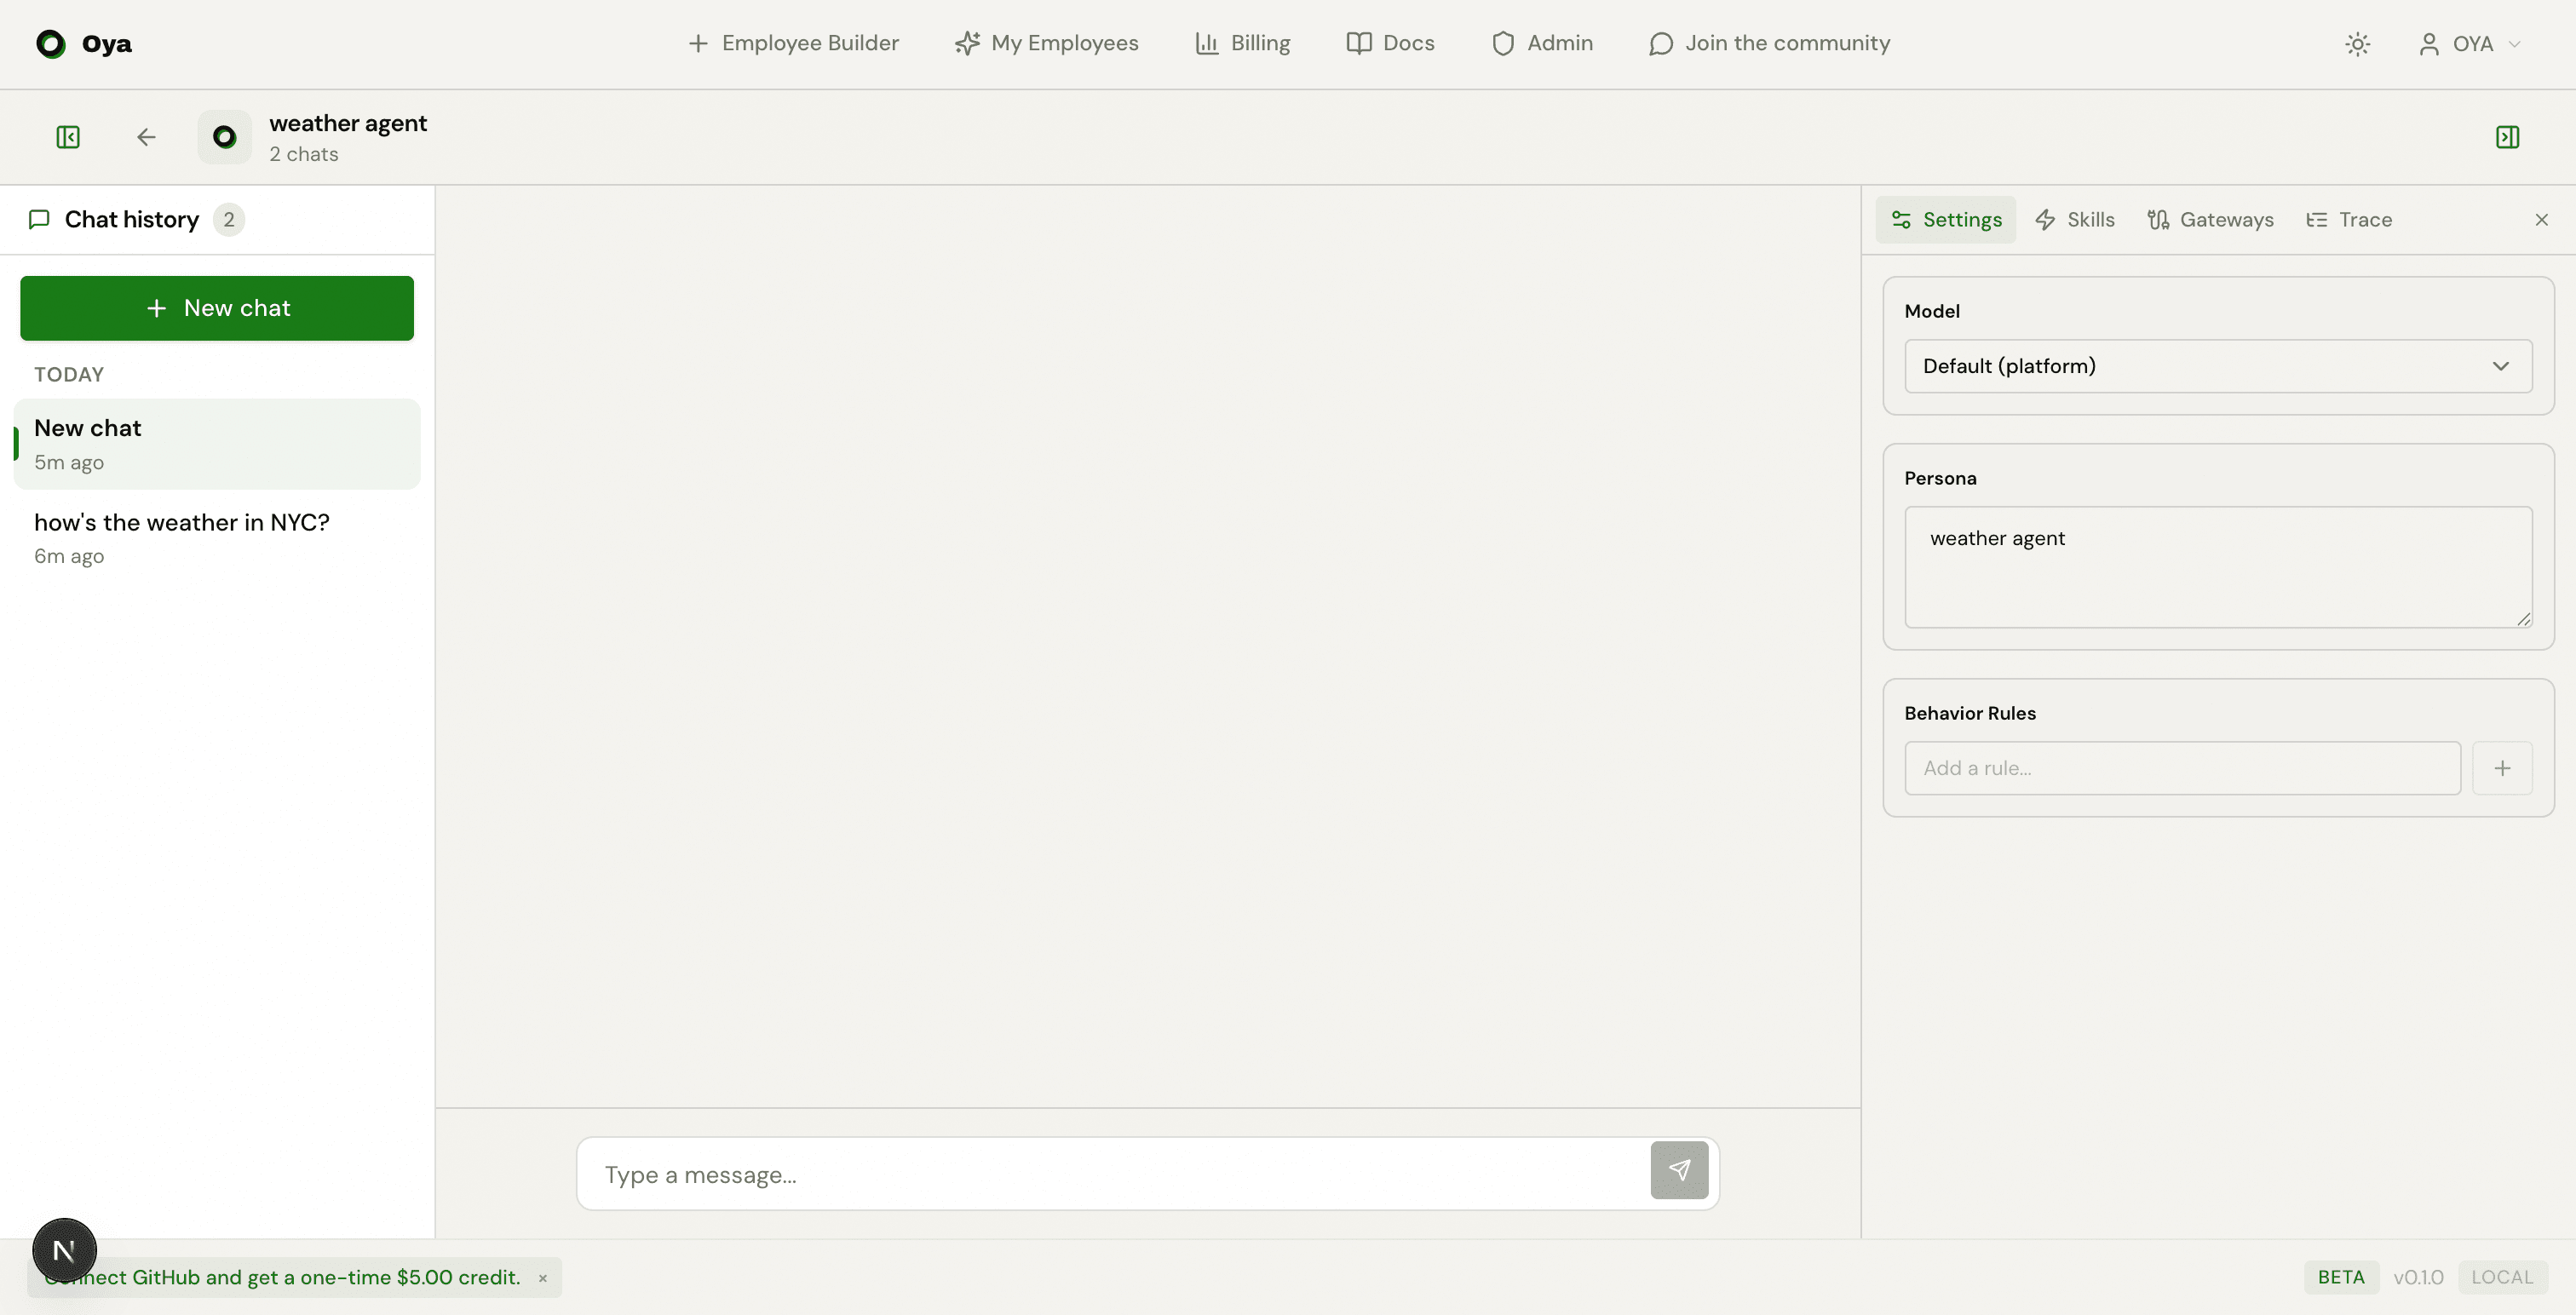Switch to the Skills tab
2576x1315 pixels.
[2074, 219]
